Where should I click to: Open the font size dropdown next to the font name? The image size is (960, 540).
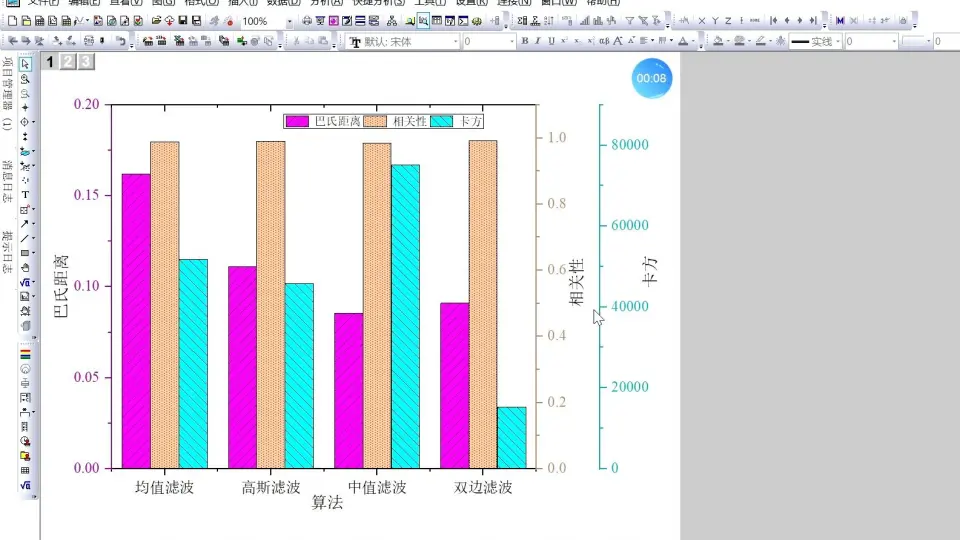tap(512, 42)
